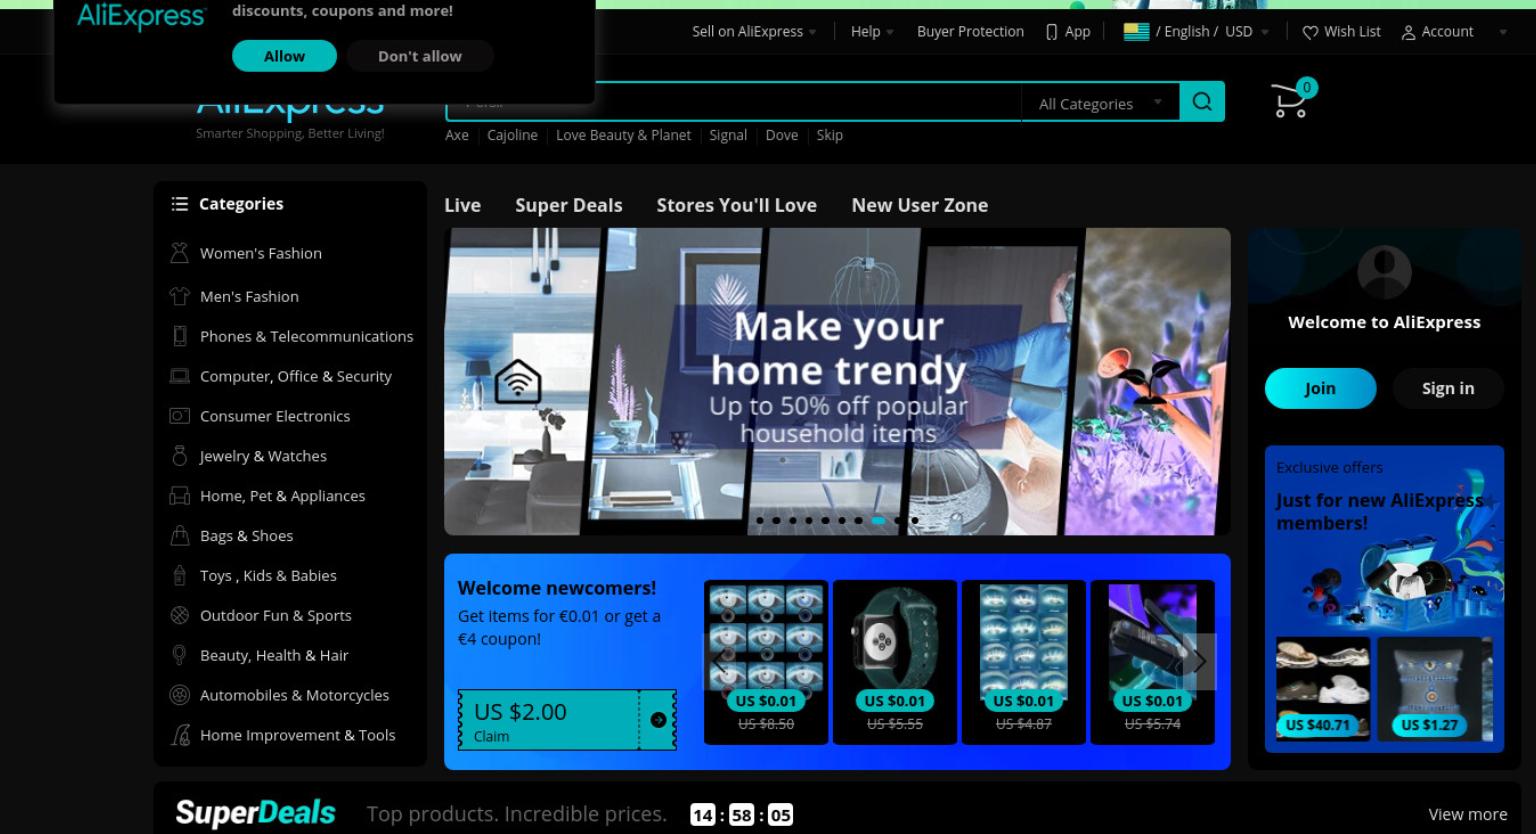Click the Beauty, Health & Hair icon
This screenshot has width=1536, height=834.
pyautogui.click(x=179, y=655)
